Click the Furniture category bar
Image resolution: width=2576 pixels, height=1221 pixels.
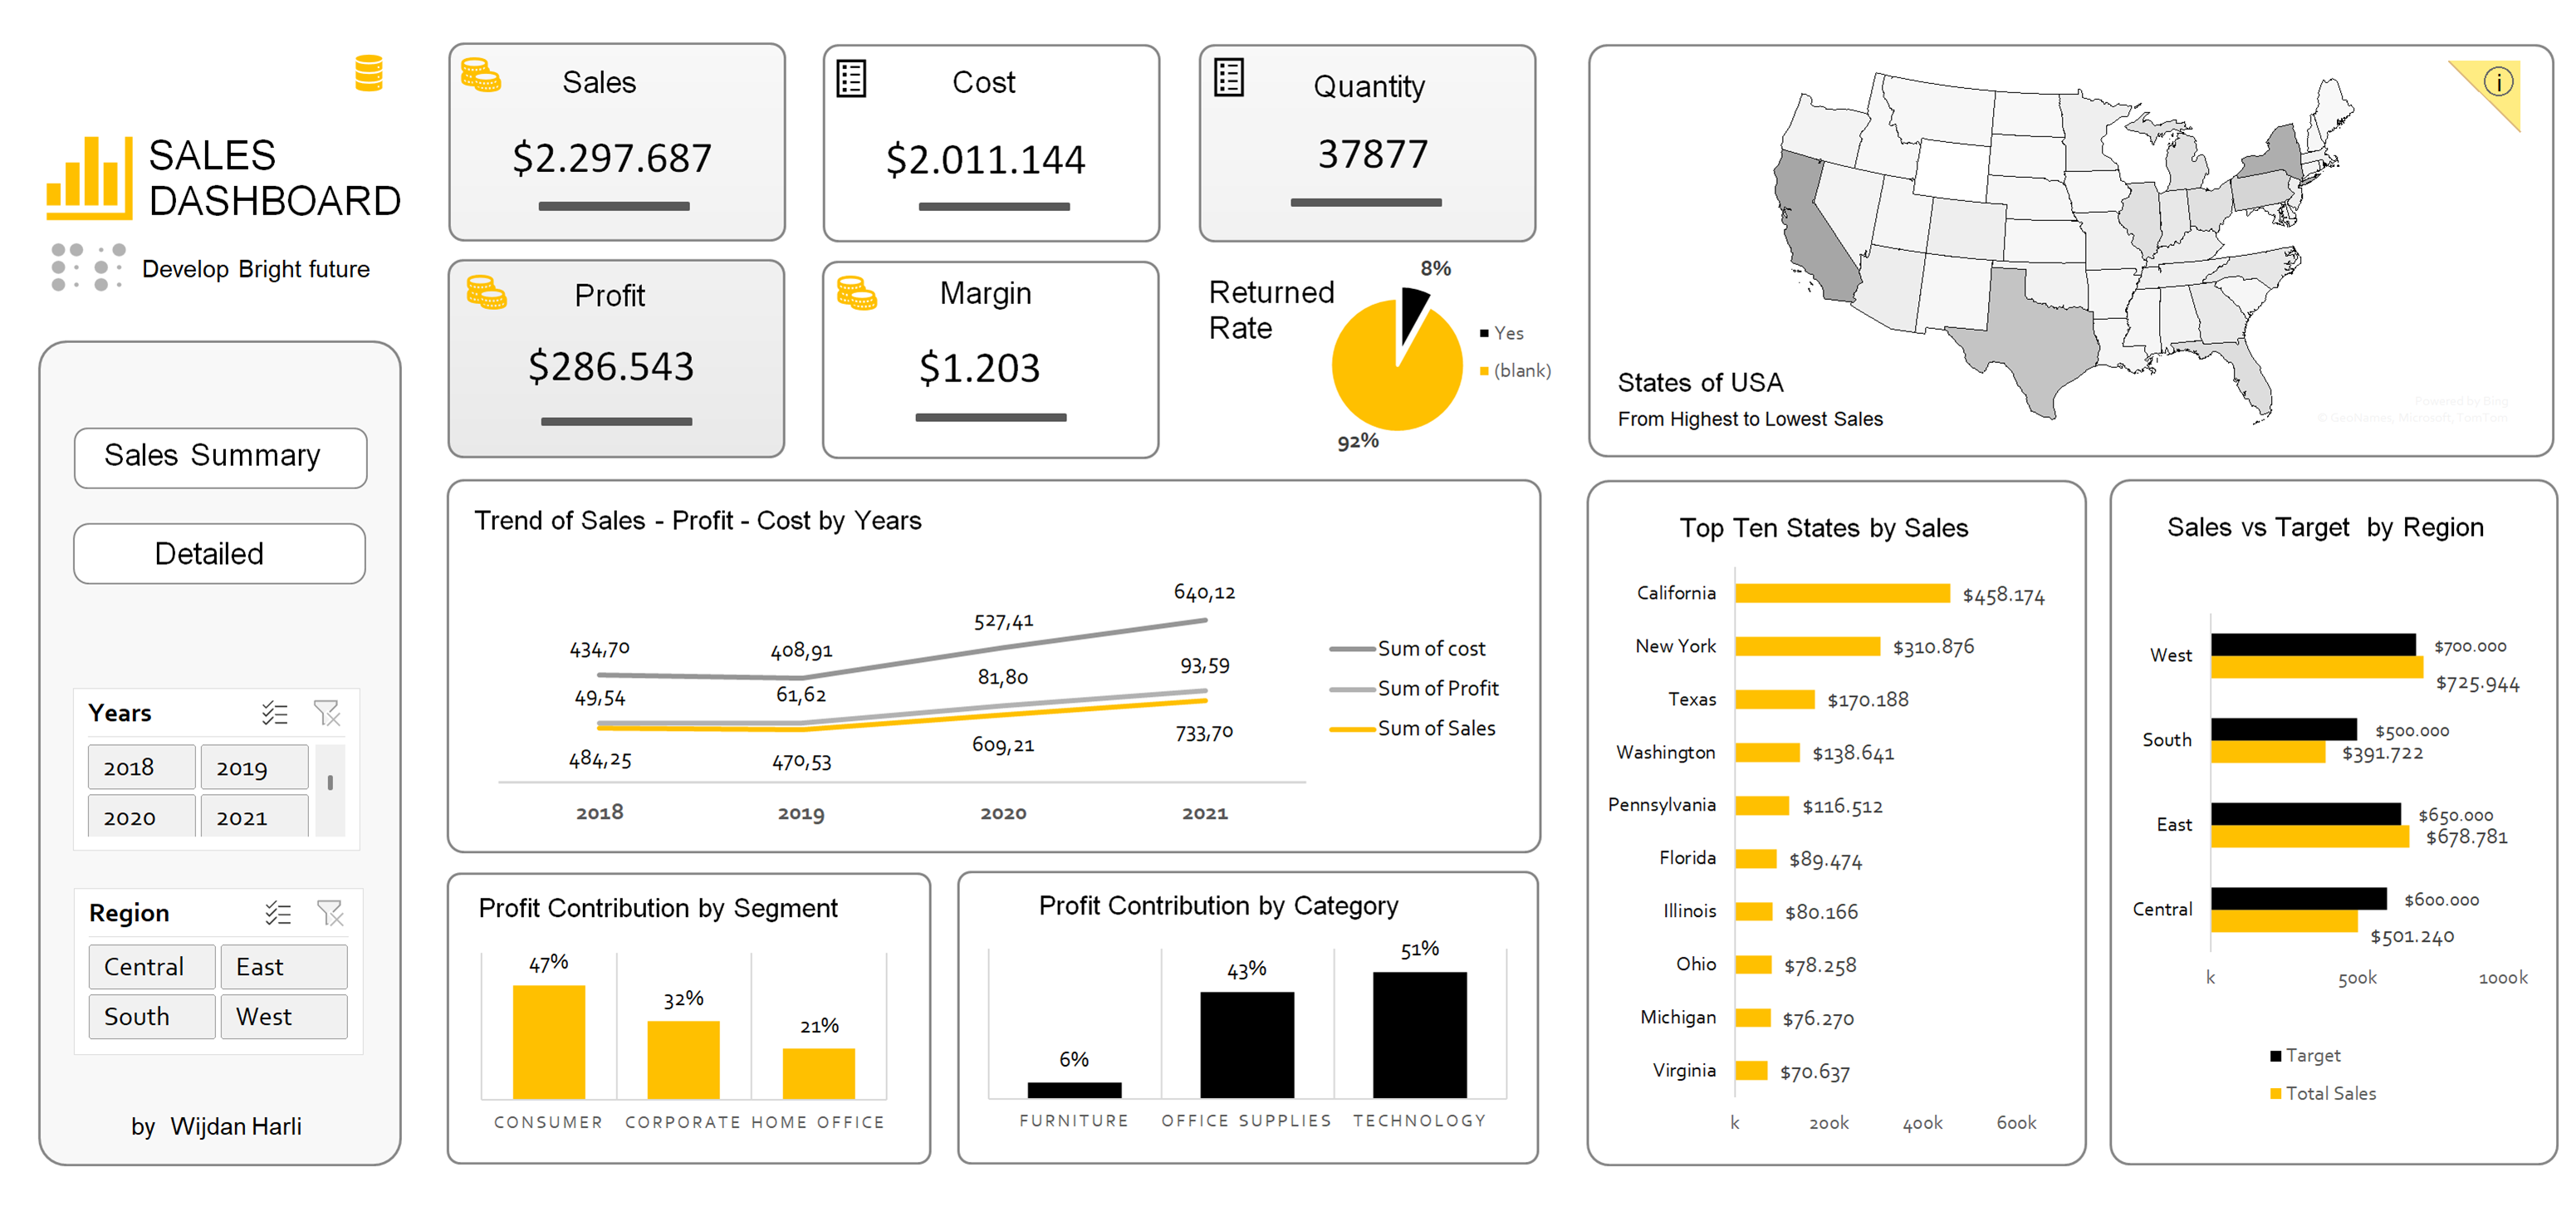tap(1074, 1090)
